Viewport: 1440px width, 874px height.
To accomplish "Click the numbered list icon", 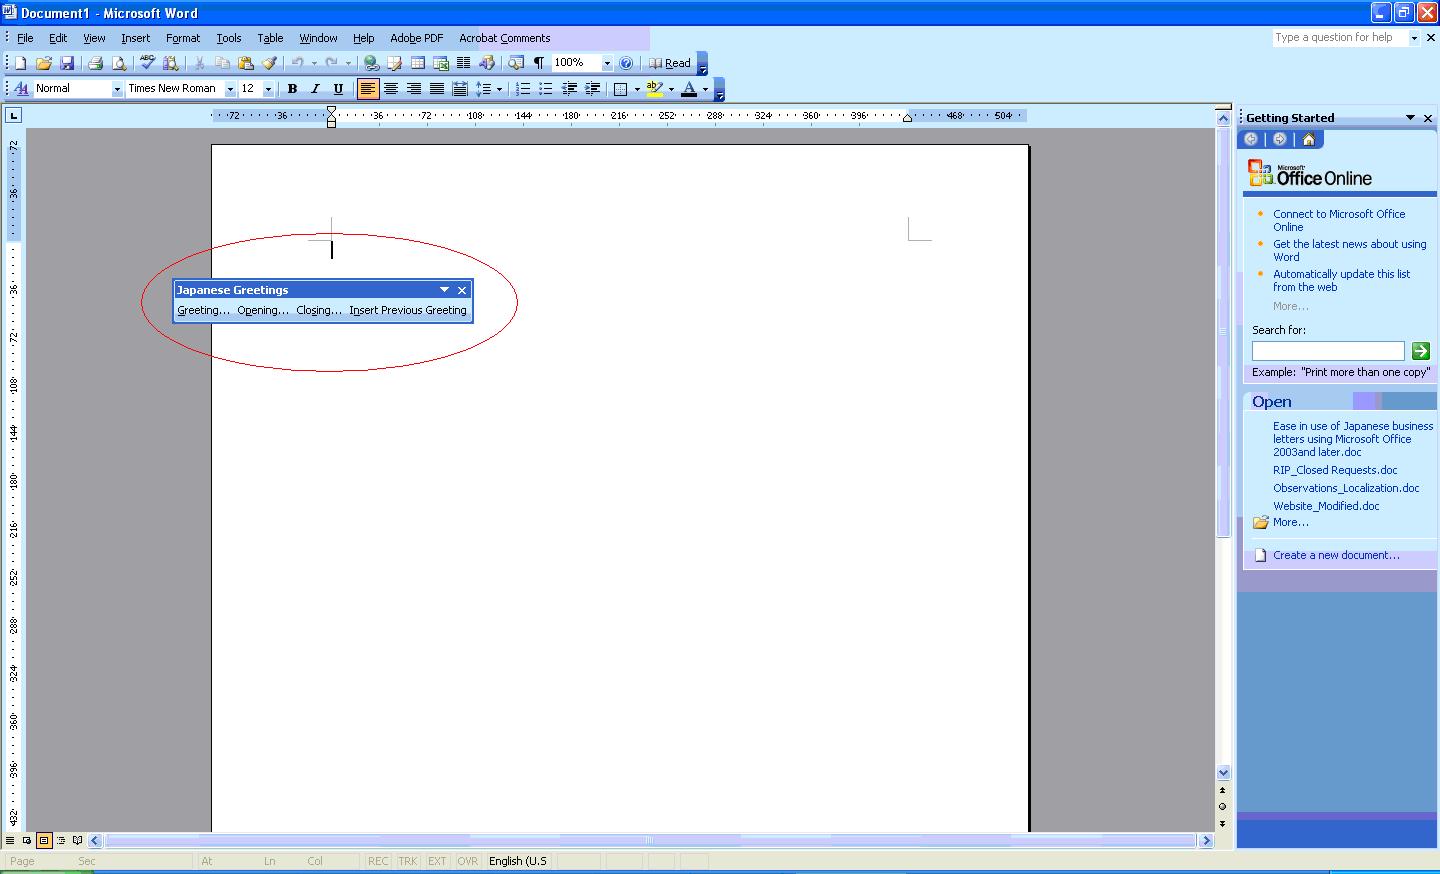I will pos(522,89).
